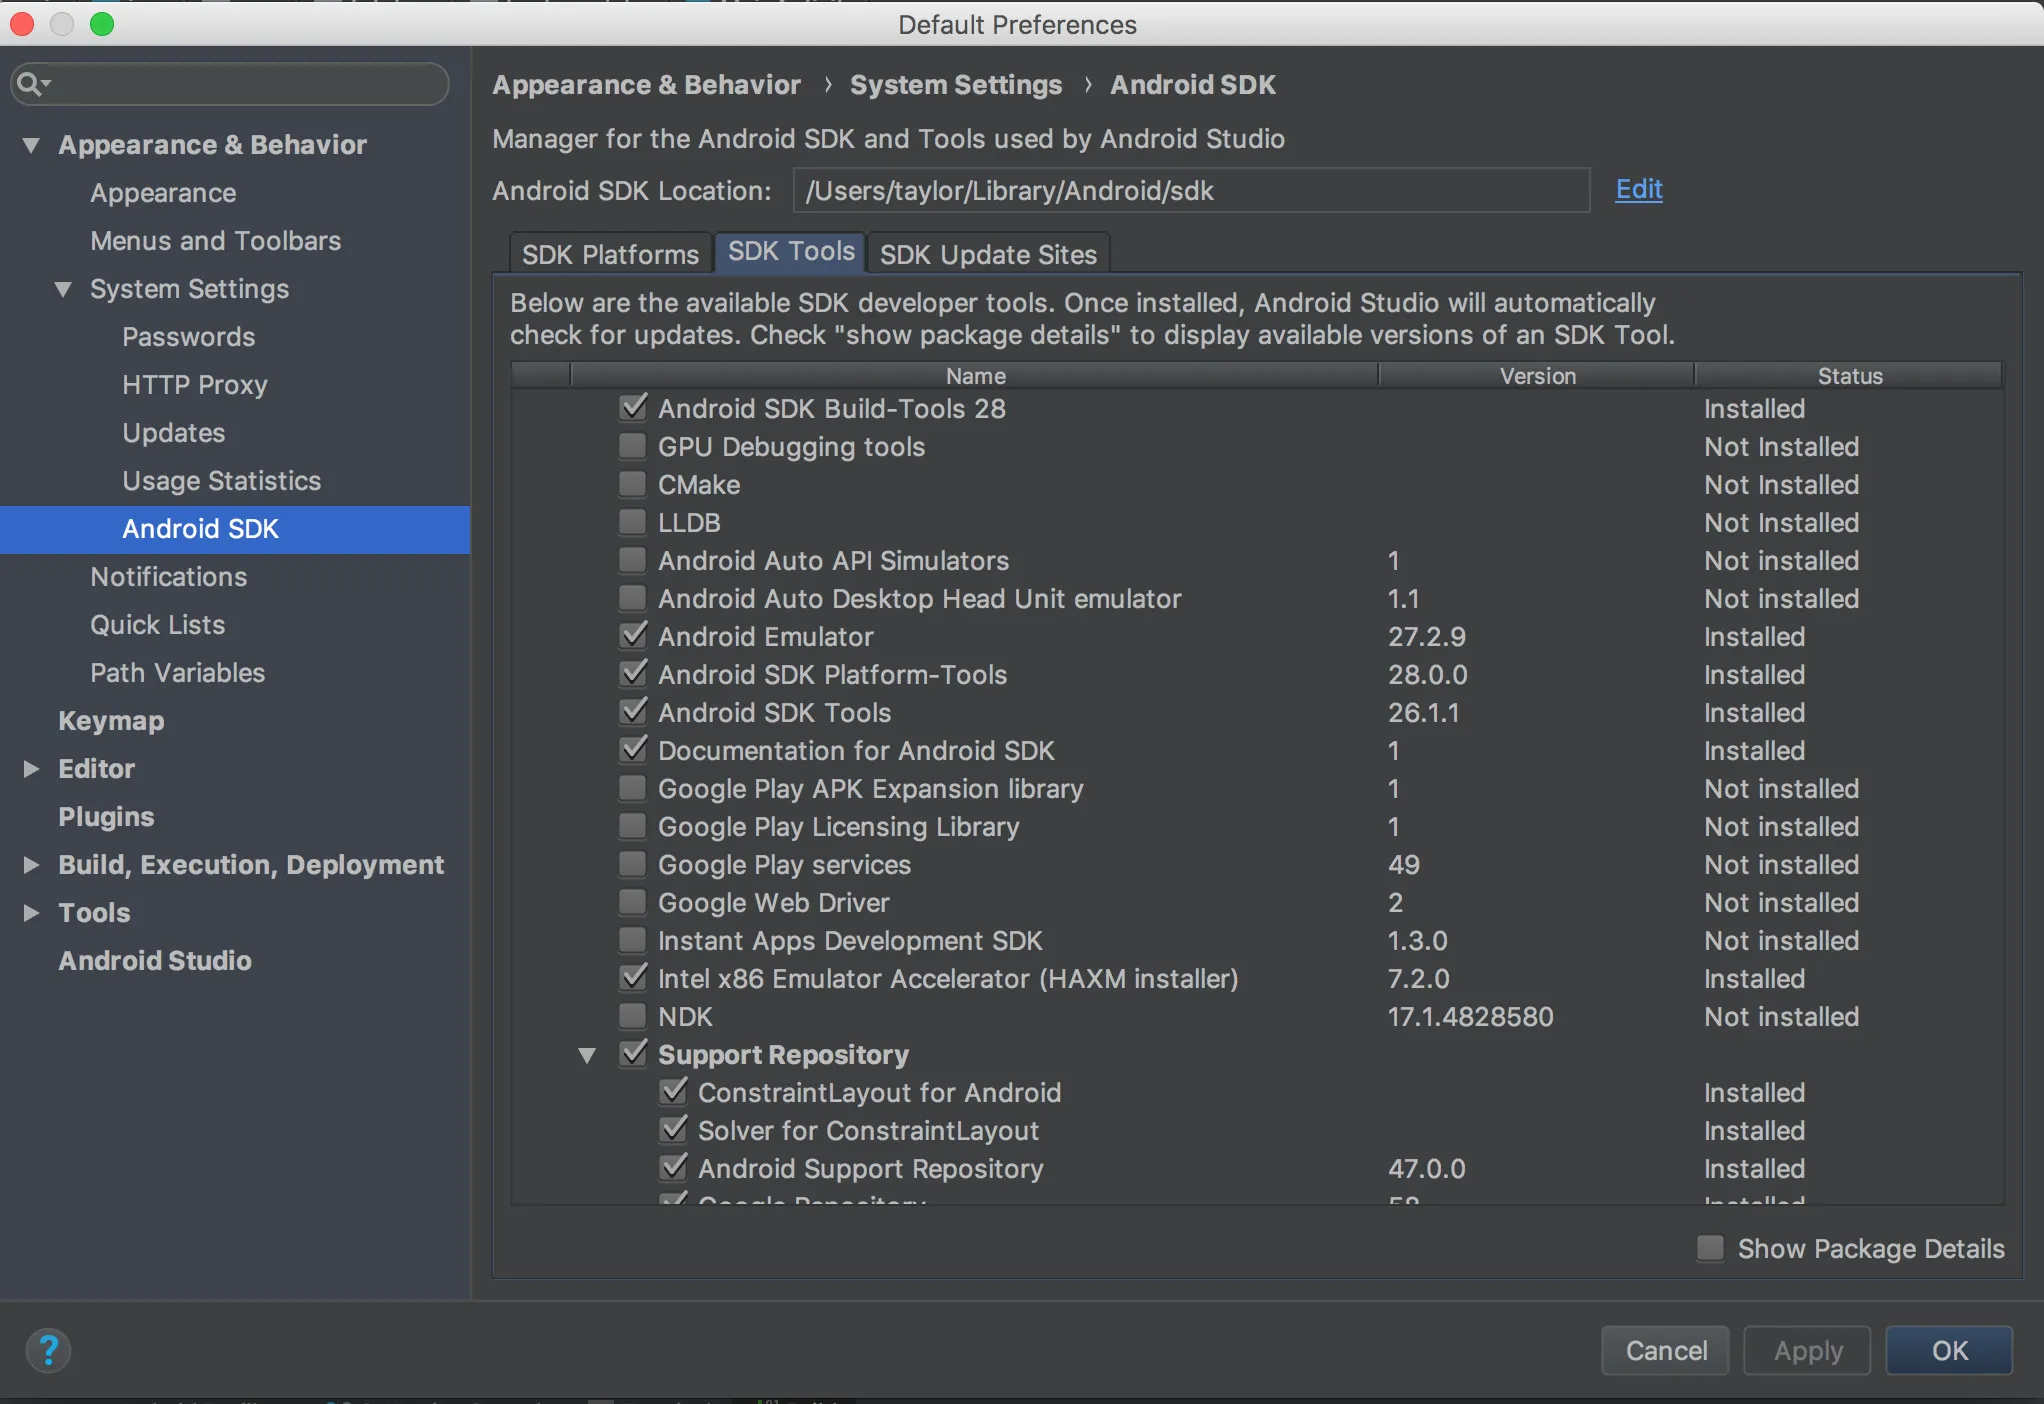Screen dimensions: 2044x1404
Task: Expand the Editor section in sidebar
Action: (31, 767)
